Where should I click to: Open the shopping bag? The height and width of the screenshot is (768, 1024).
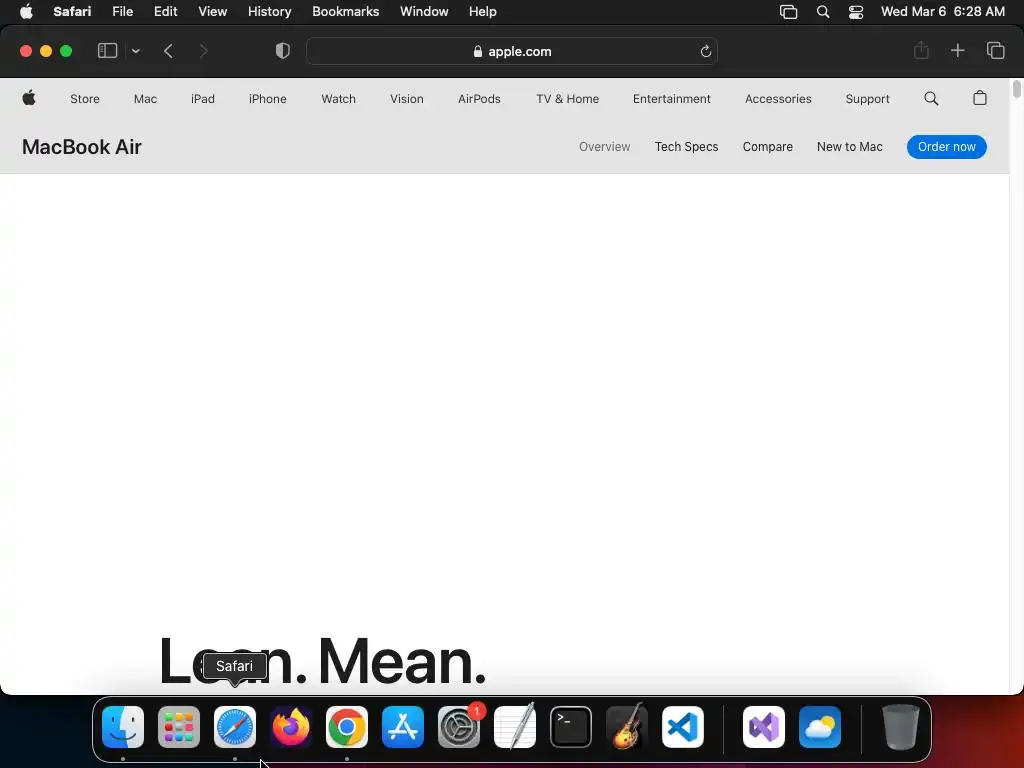(980, 99)
